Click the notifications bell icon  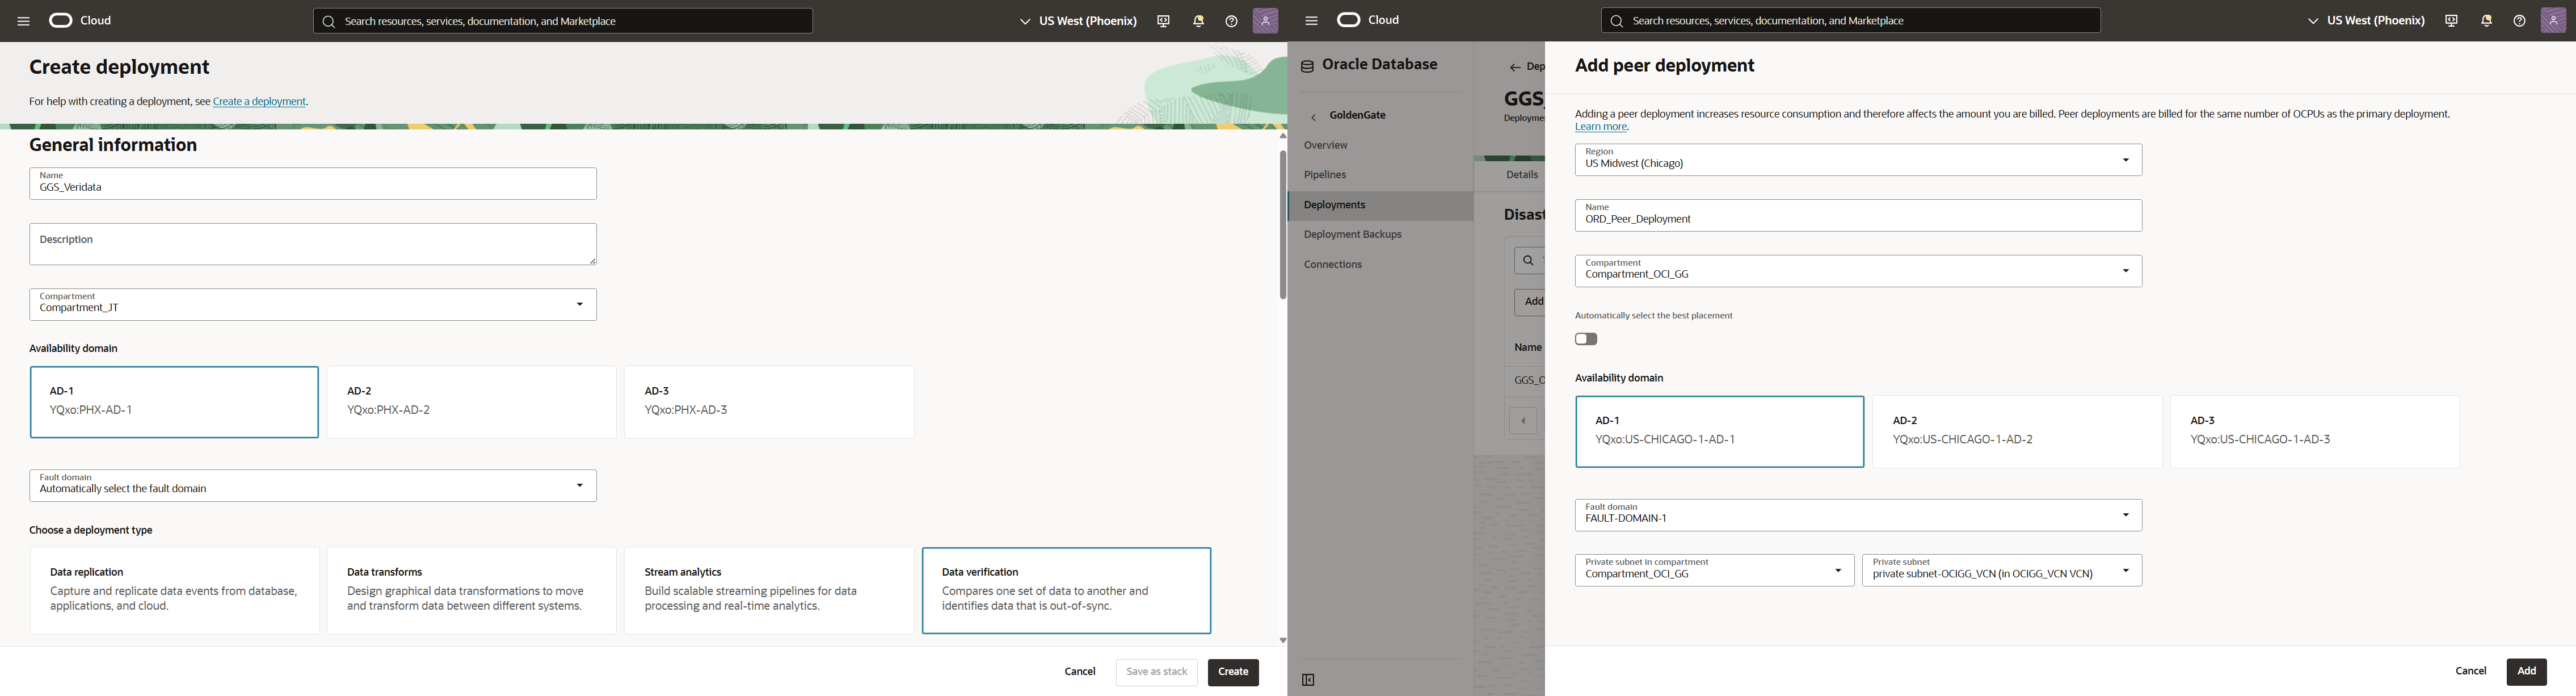tap(1197, 20)
